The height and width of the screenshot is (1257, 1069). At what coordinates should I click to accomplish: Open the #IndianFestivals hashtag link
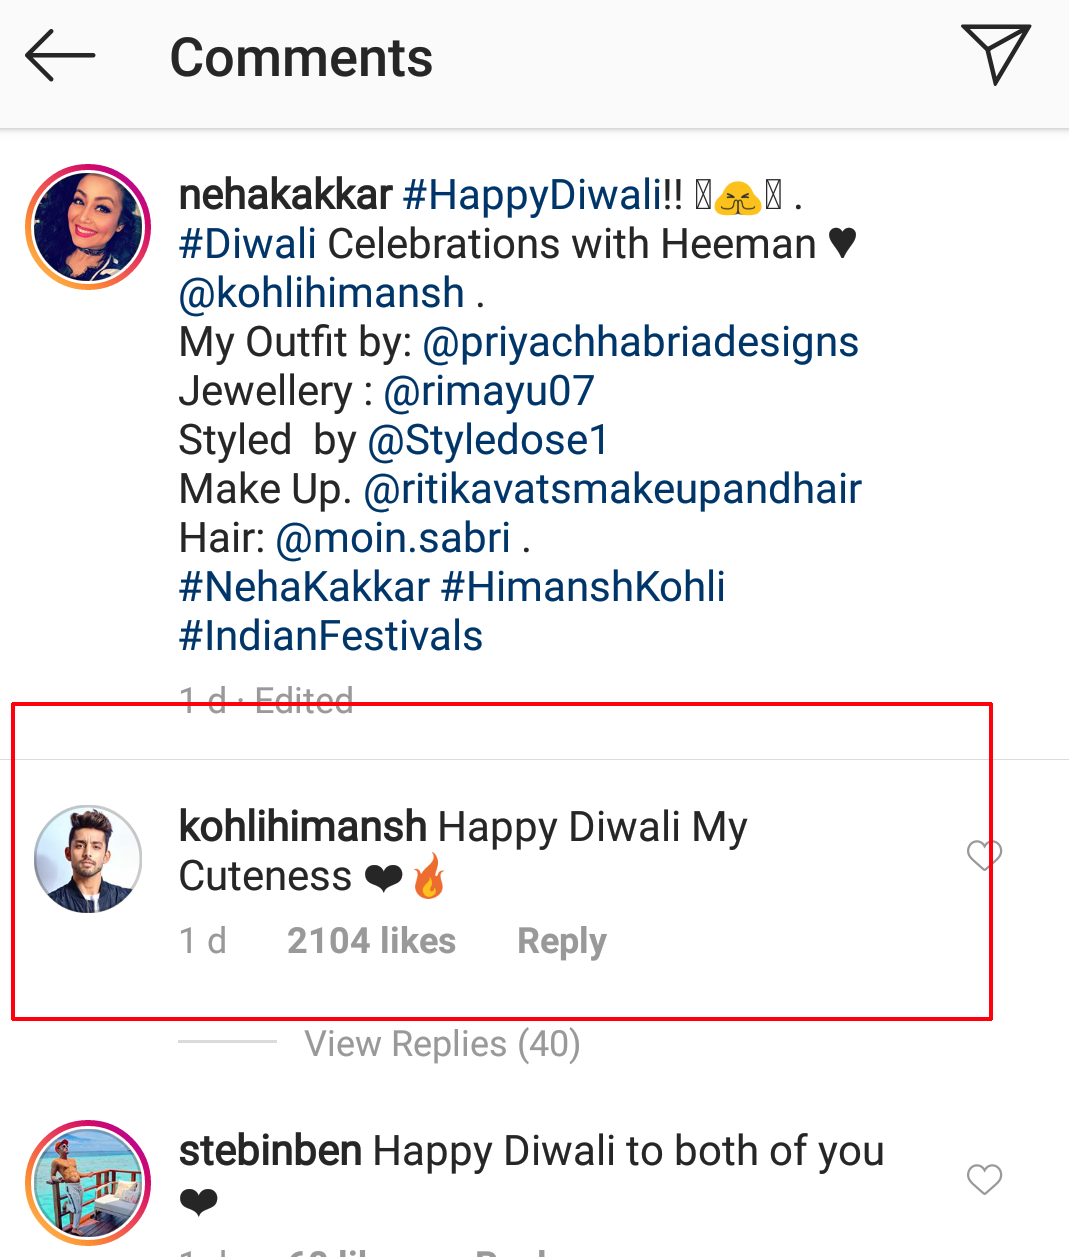pyautogui.click(x=330, y=635)
